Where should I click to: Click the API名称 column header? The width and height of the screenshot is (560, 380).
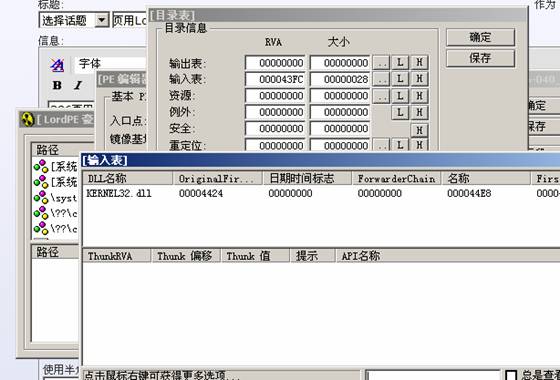[448, 256]
